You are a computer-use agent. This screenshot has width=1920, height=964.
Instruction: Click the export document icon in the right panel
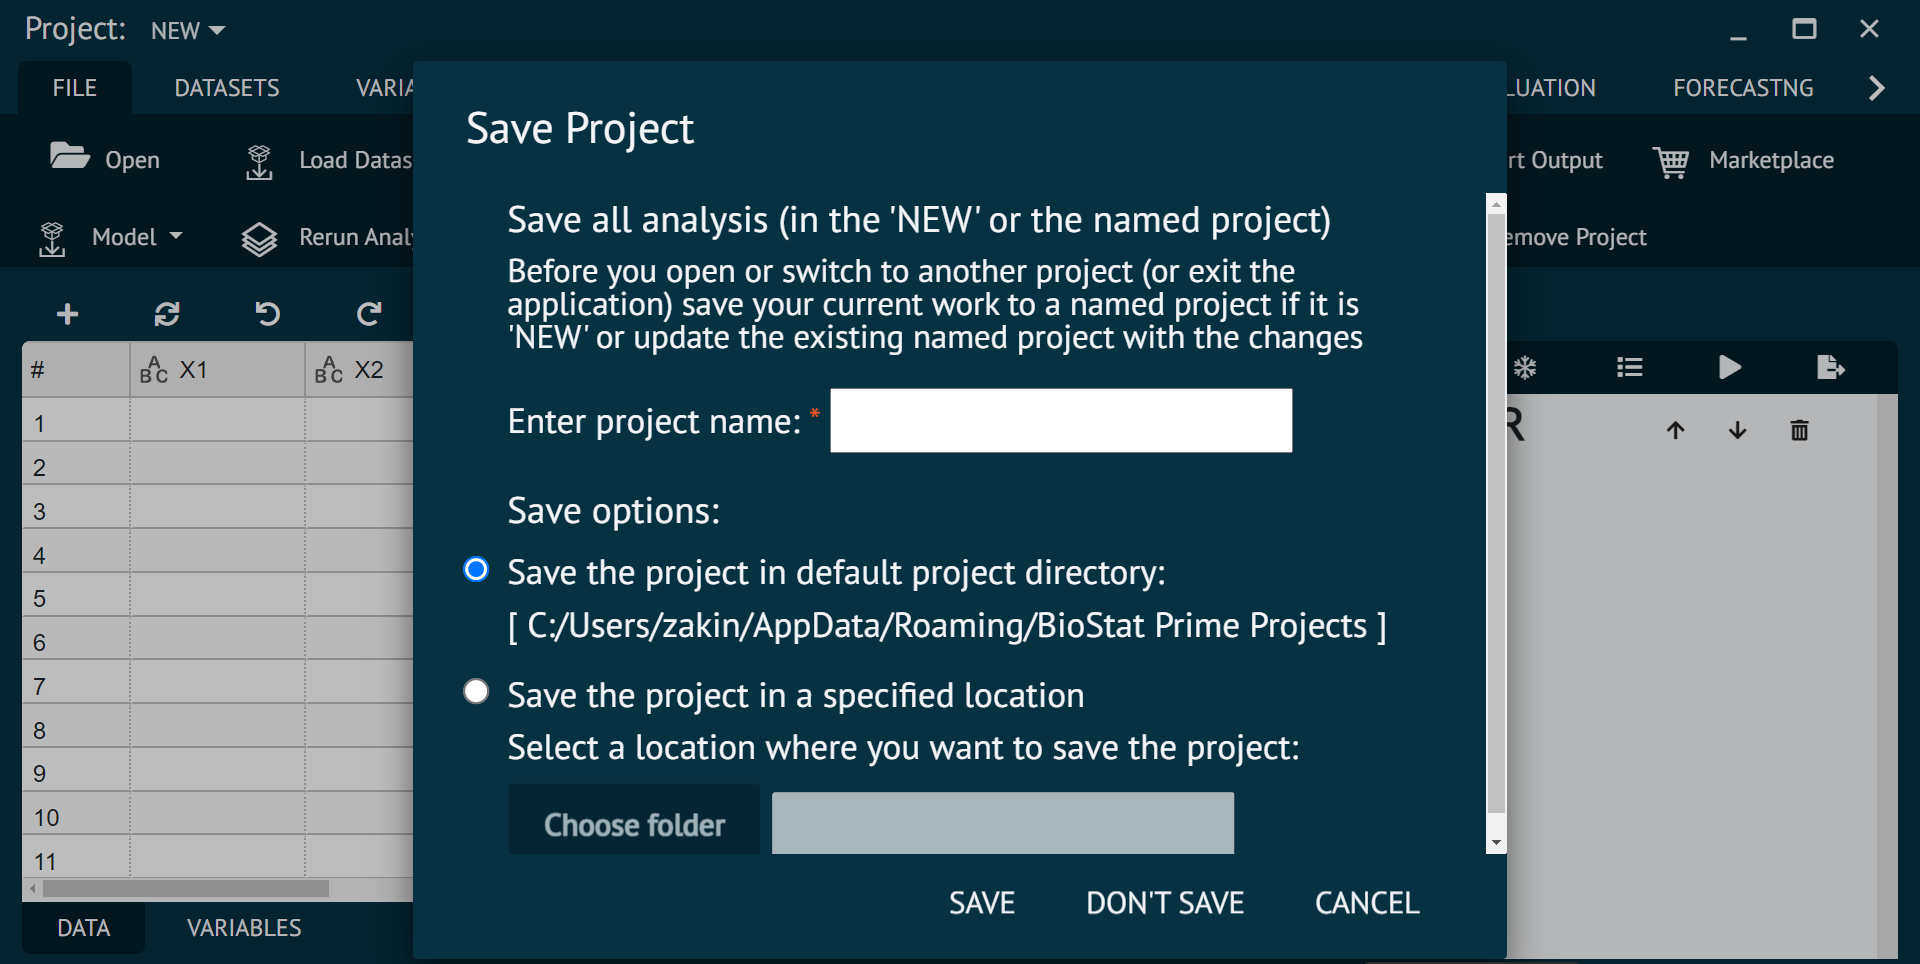point(1831,367)
